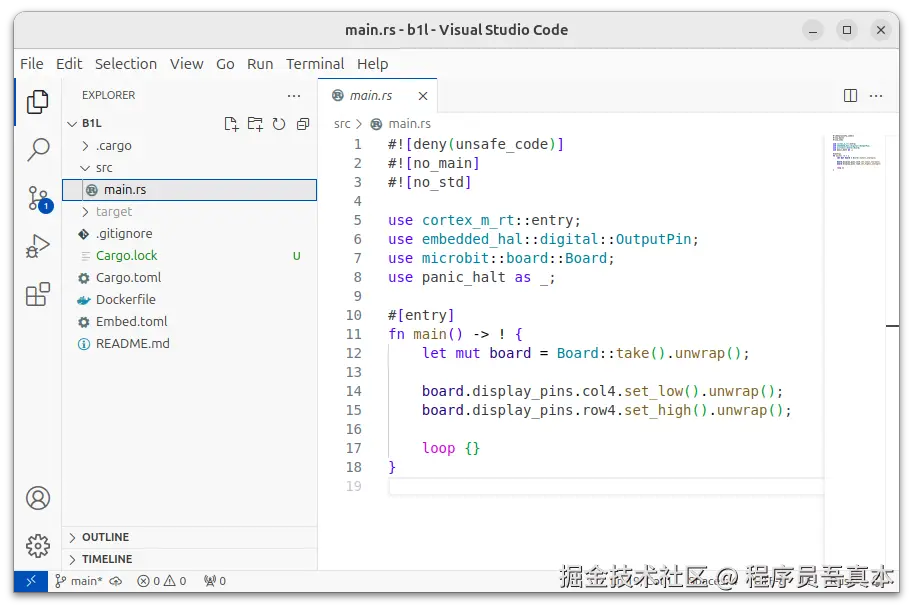Open the Dockerfile
Image resolution: width=913 pixels, height=609 pixels.
(189, 300)
